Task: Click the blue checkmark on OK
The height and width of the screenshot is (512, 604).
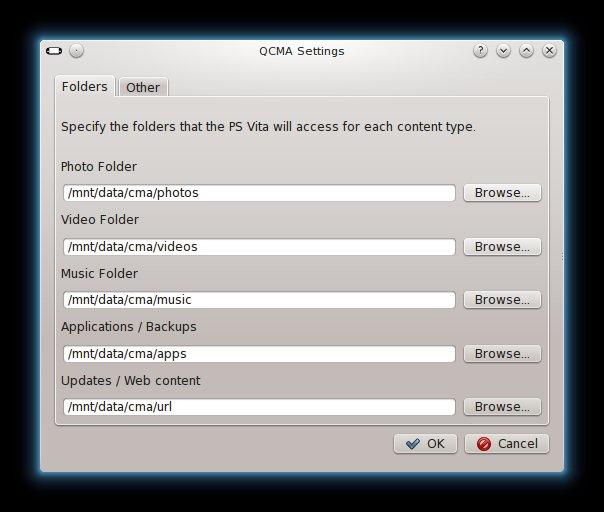Action: point(413,444)
